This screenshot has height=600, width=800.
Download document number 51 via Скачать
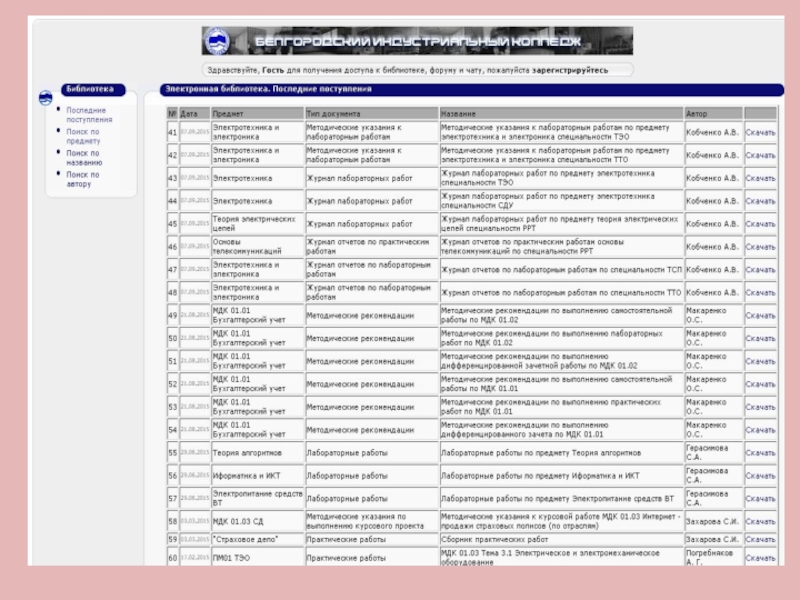(x=760, y=361)
